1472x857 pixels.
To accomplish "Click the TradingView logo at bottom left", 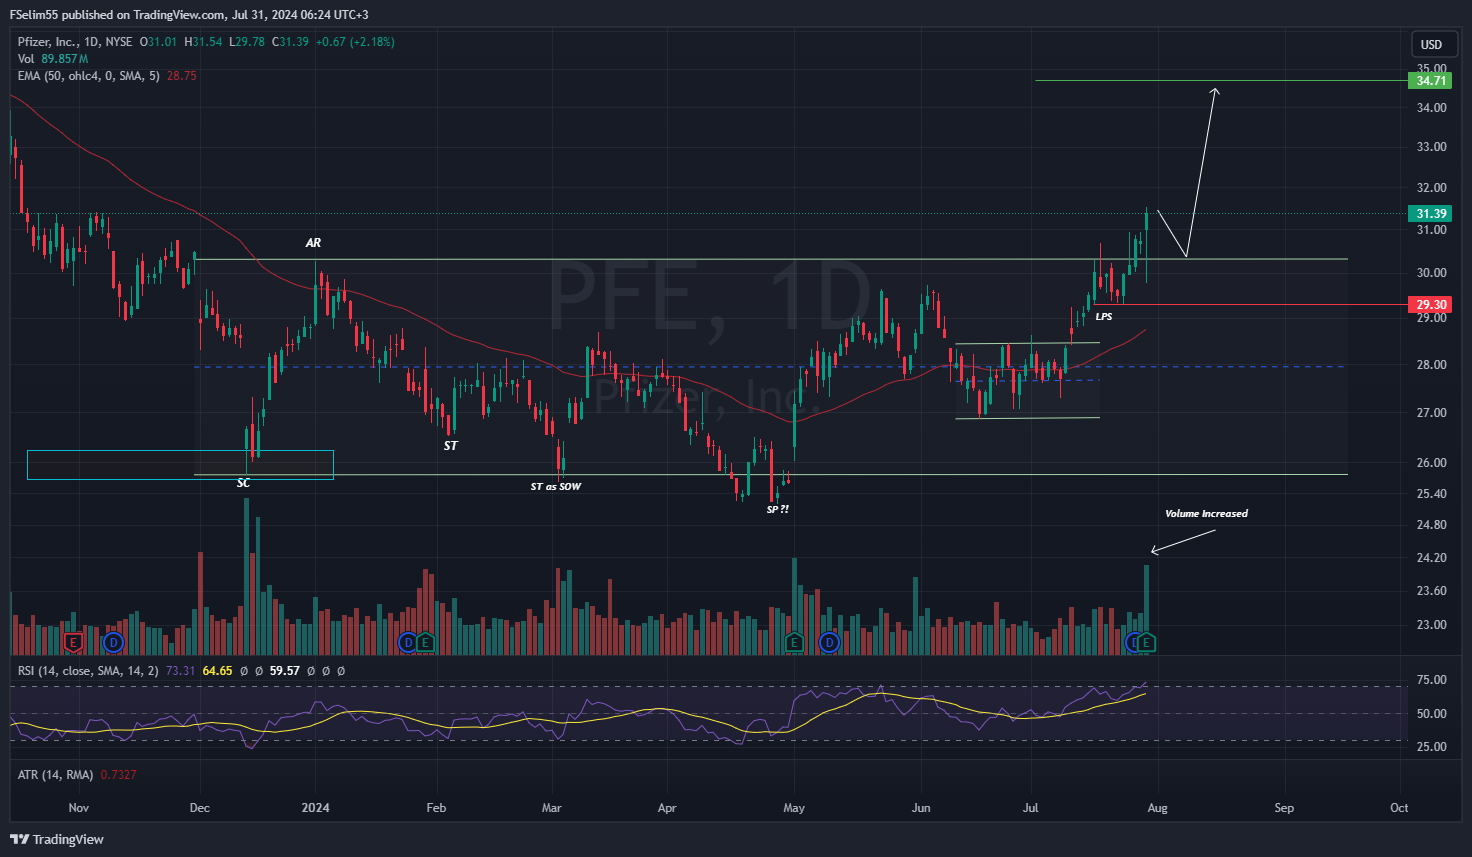I will (x=57, y=839).
